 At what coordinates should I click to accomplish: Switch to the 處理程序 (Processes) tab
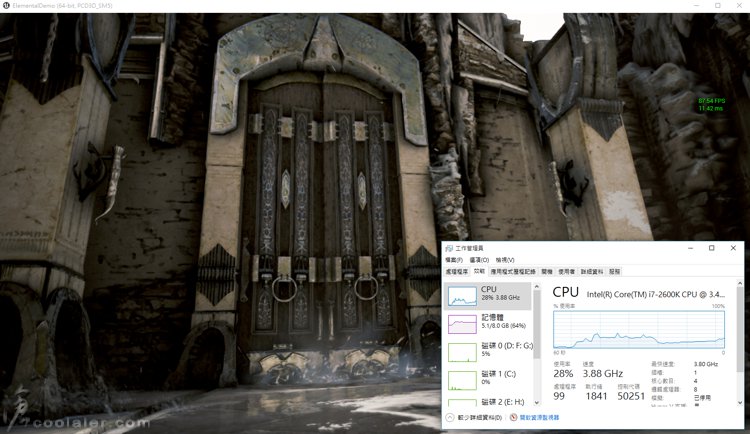(x=457, y=271)
